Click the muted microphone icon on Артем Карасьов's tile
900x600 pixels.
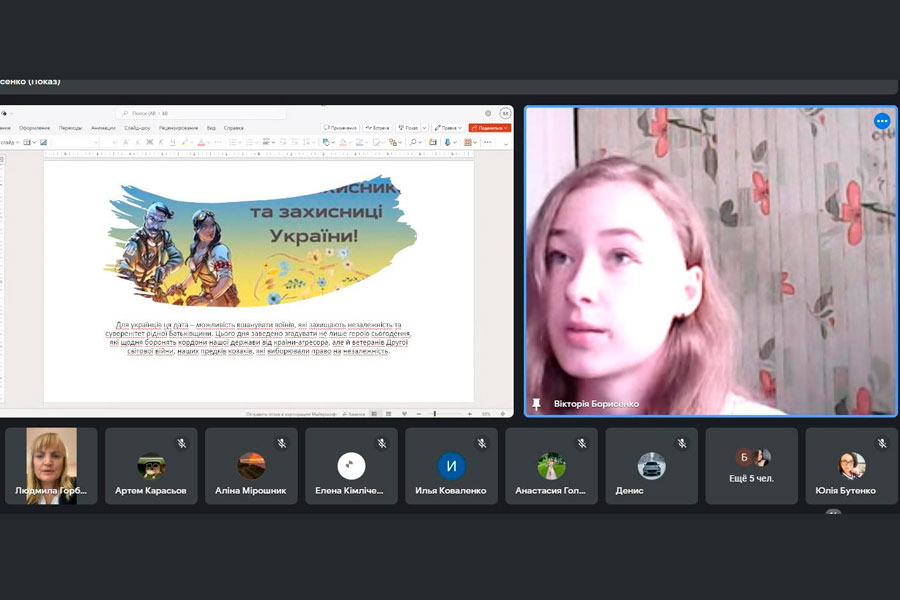(x=182, y=443)
